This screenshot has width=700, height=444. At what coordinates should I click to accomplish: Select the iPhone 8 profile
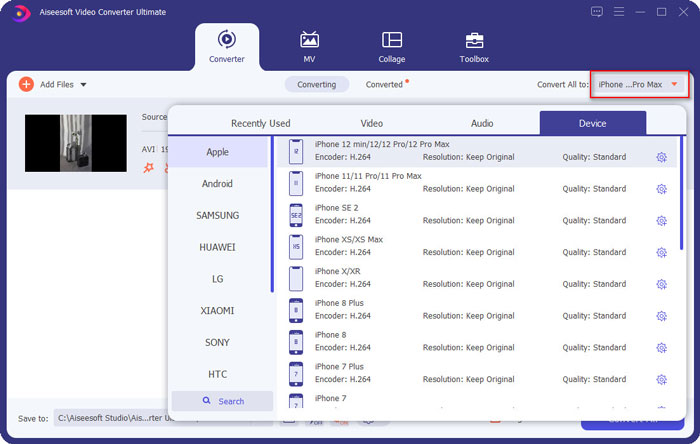pyautogui.click(x=477, y=341)
